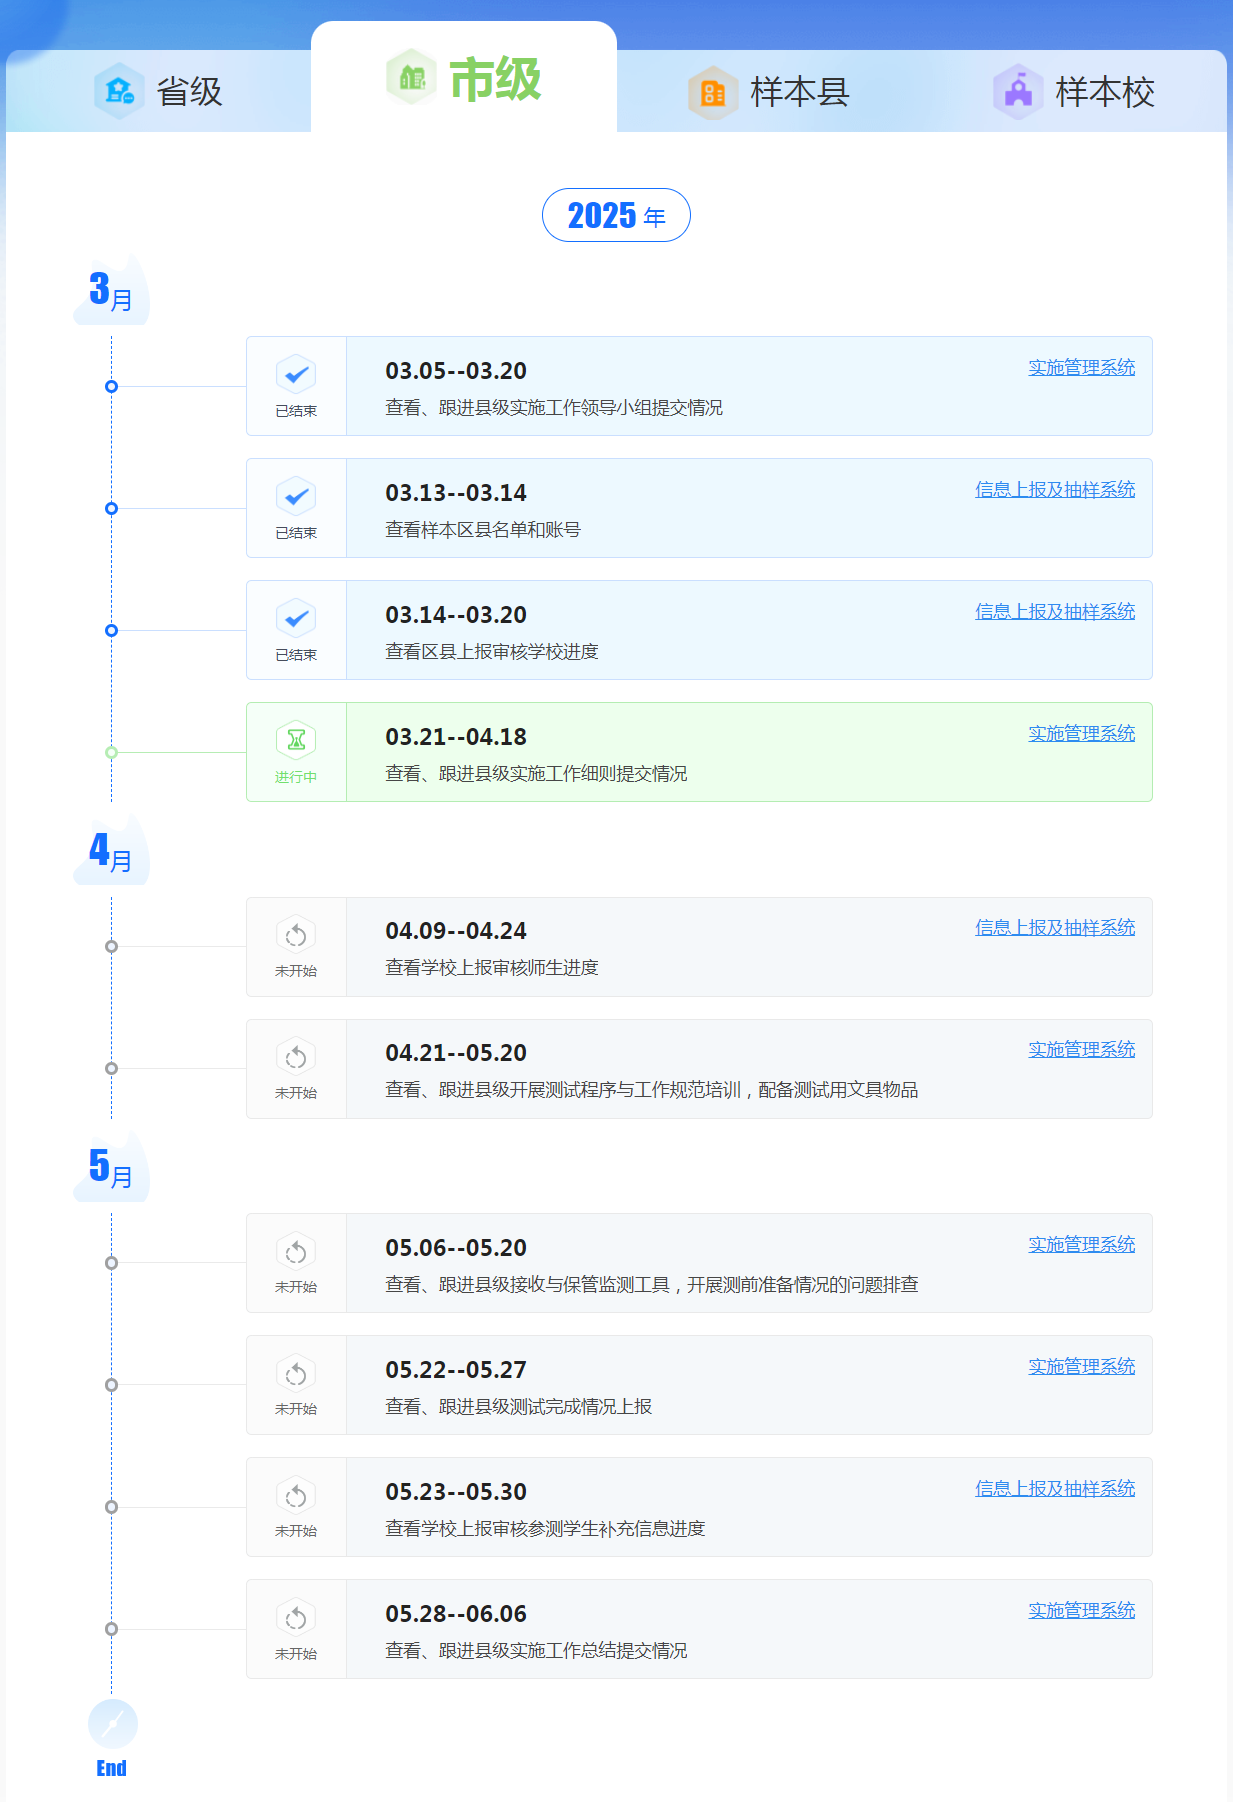Click timeline dot for 05.22--05.27
Screen dimensions: 1233x1802
pos(111,1385)
